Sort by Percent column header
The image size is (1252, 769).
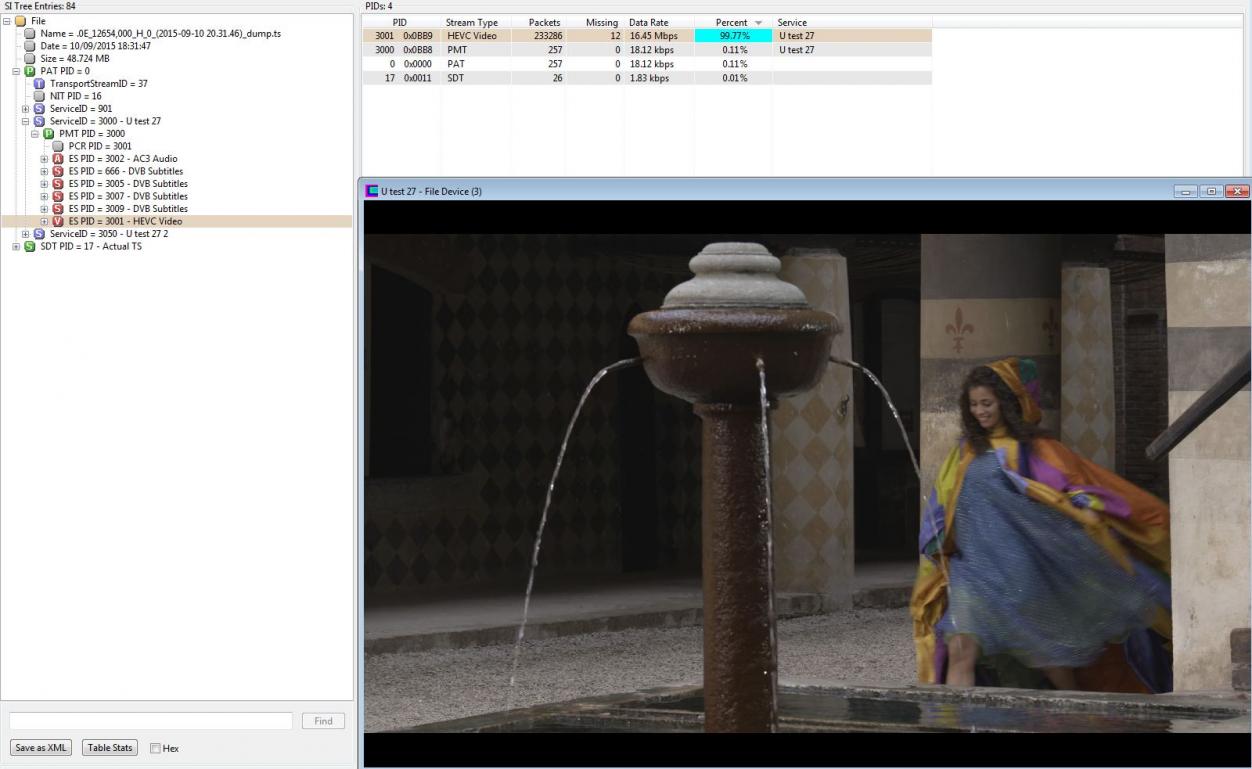732,22
